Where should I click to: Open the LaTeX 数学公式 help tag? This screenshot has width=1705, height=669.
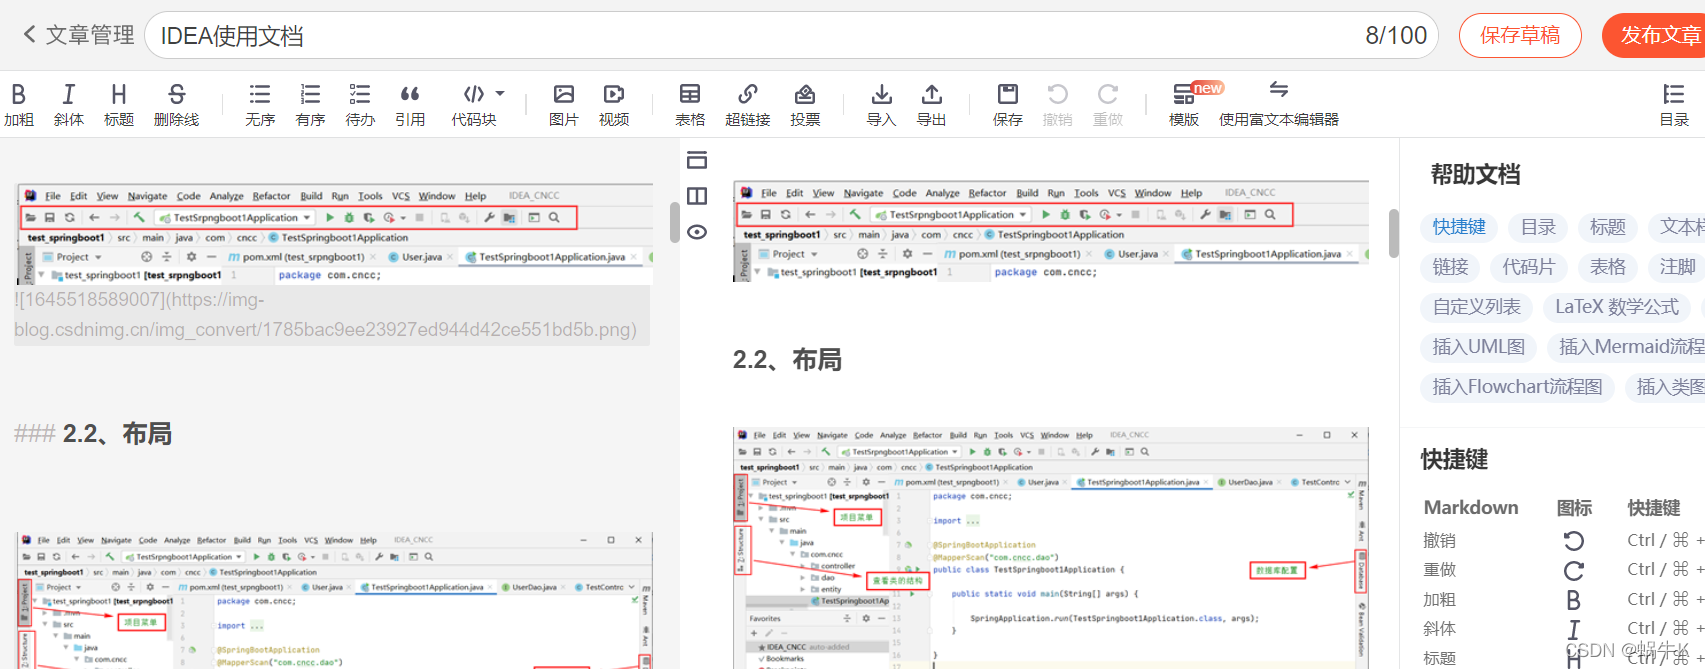coord(1617,307)
